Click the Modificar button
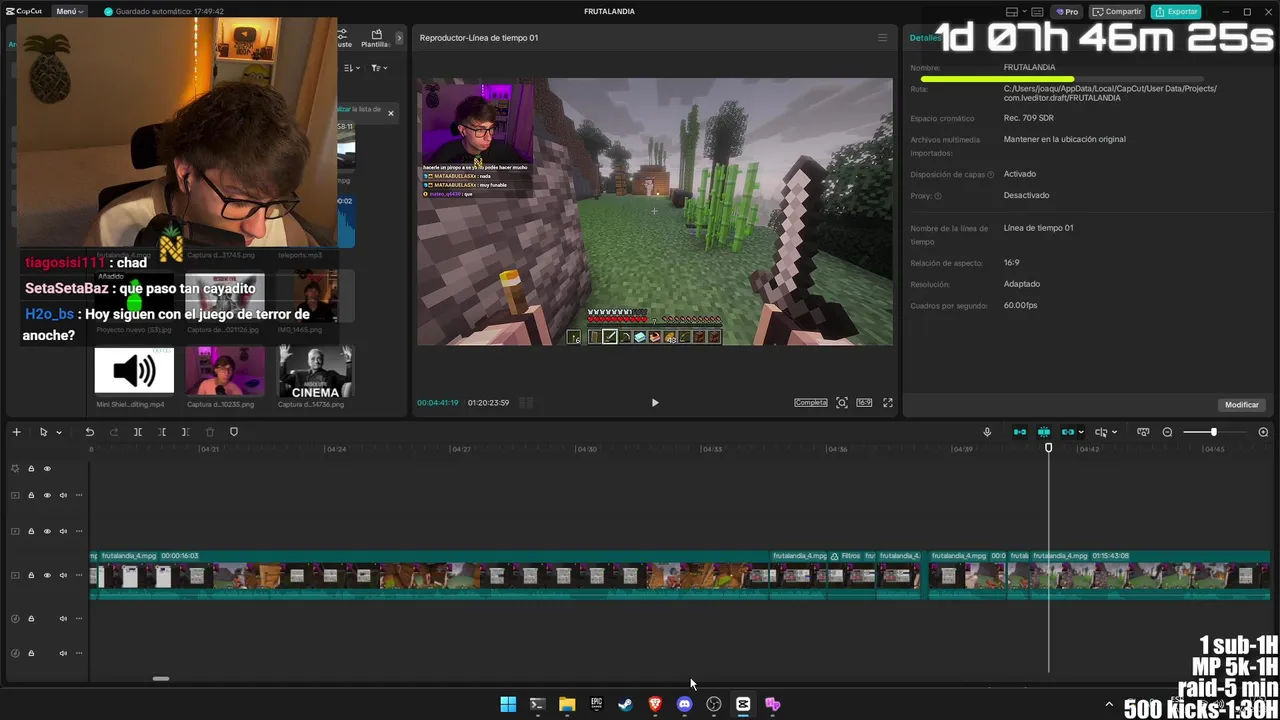This screenshot has height=720, width=1280. point(1242,405)
